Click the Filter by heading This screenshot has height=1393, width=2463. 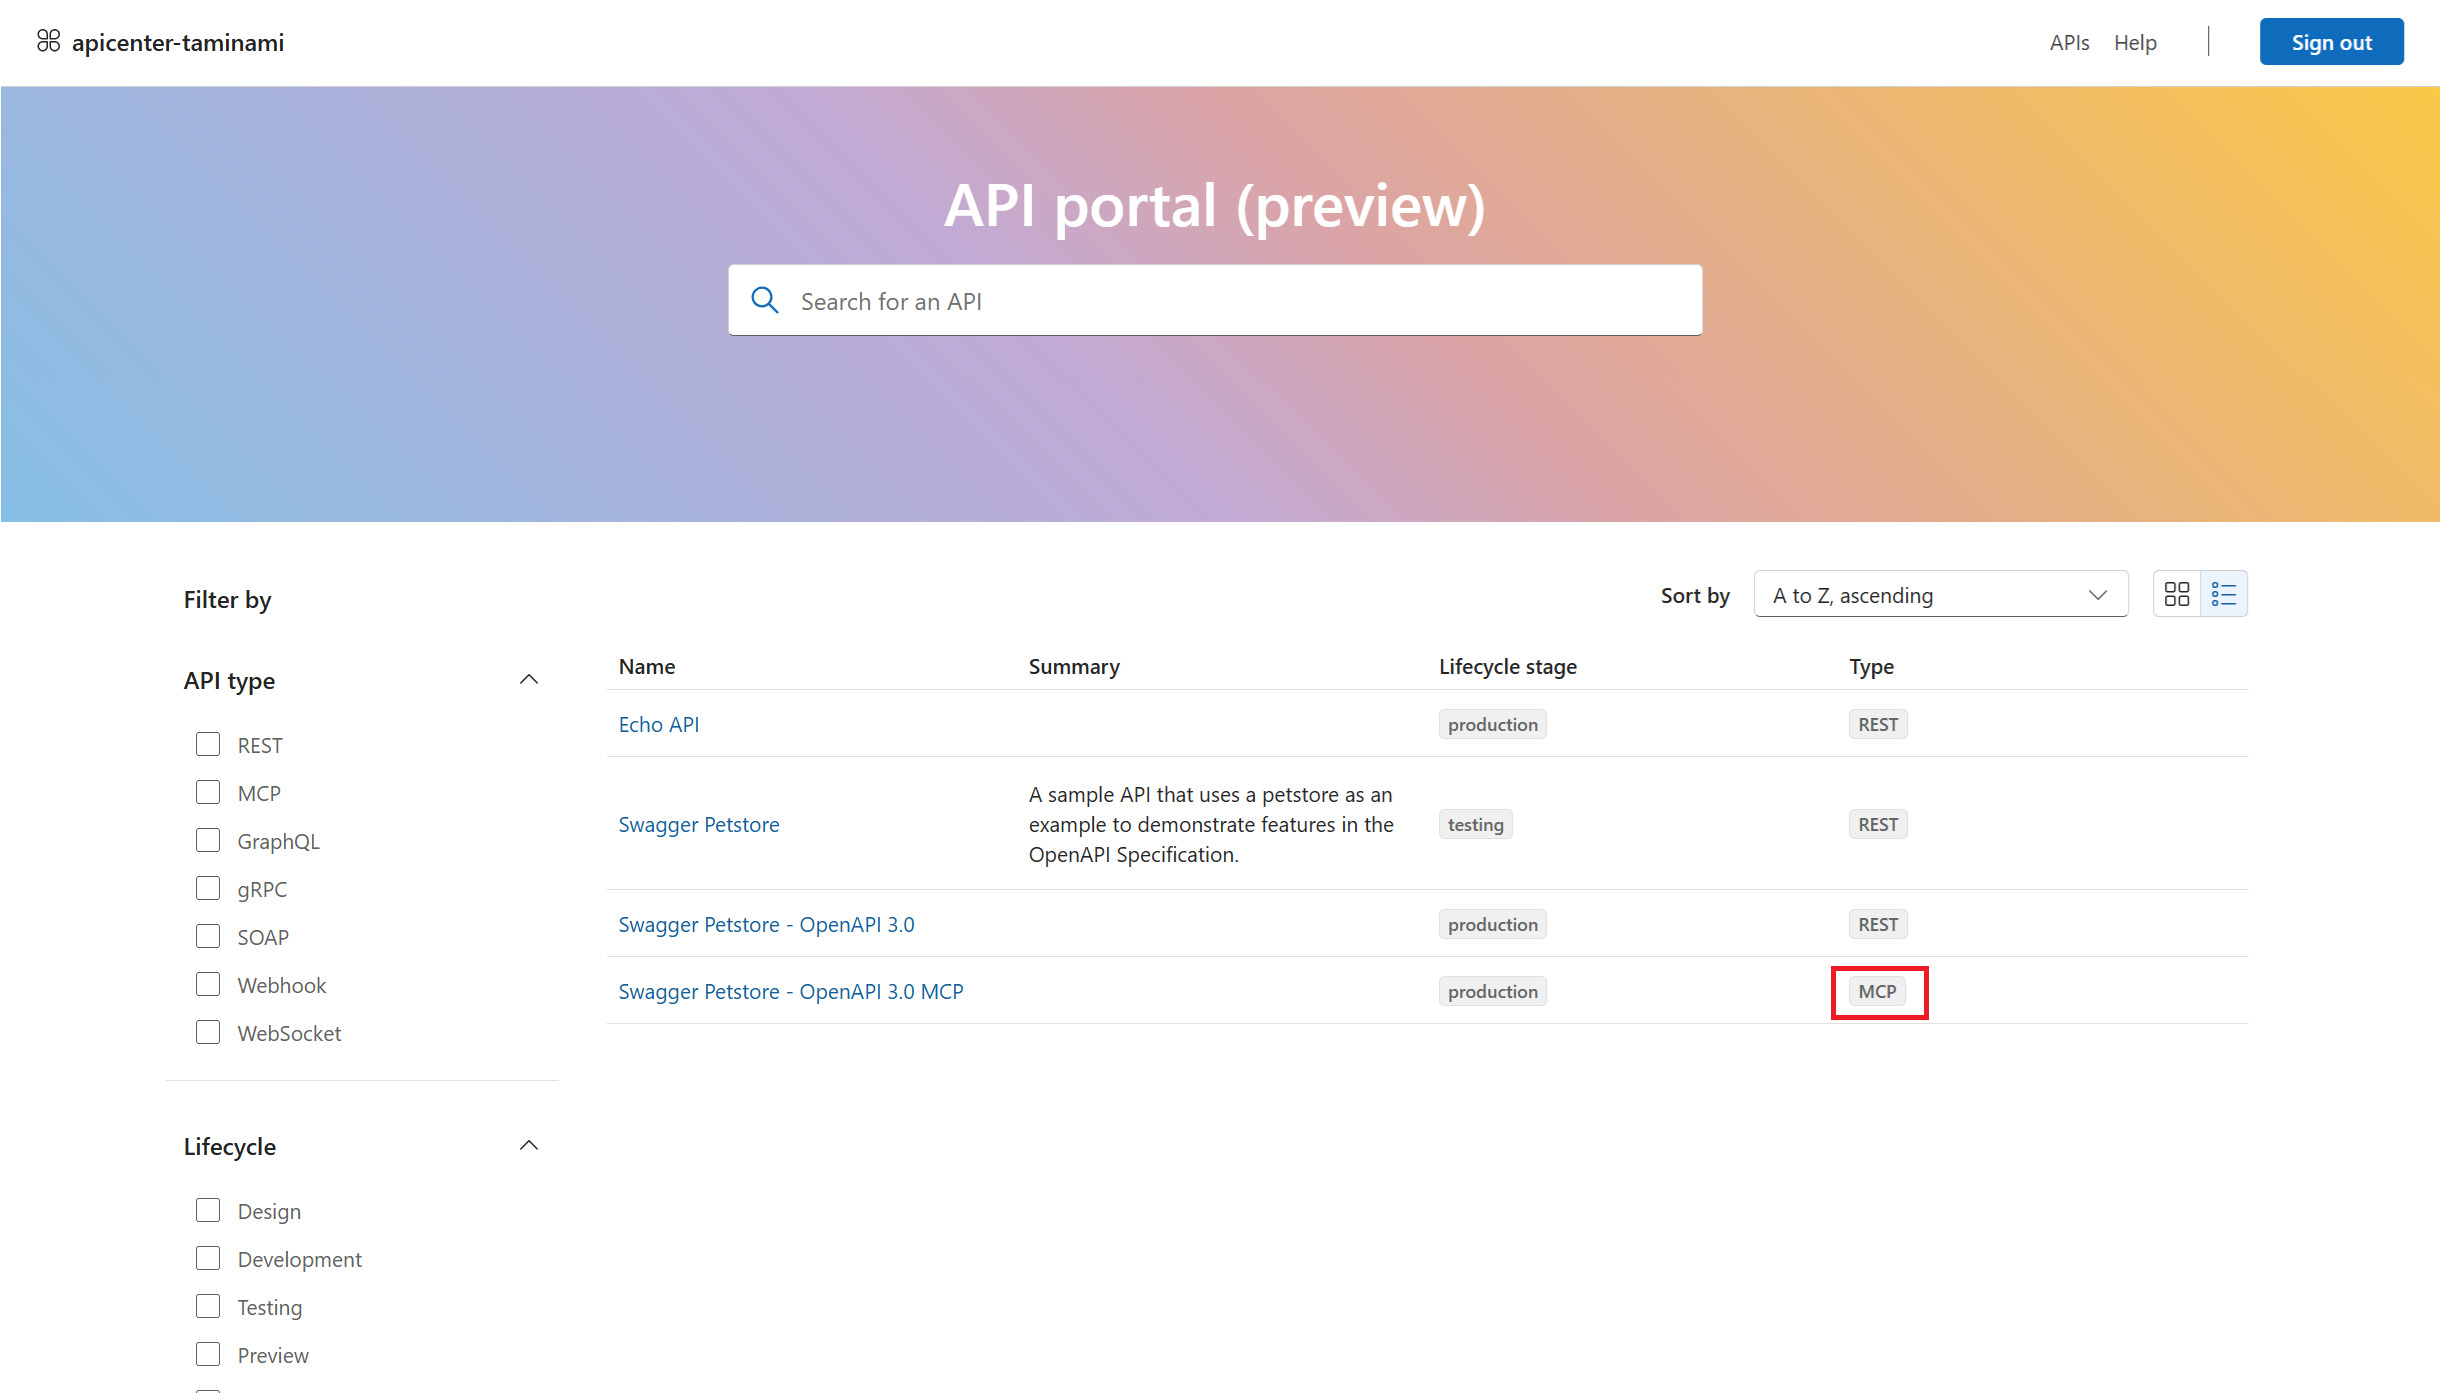coord(227,599)
